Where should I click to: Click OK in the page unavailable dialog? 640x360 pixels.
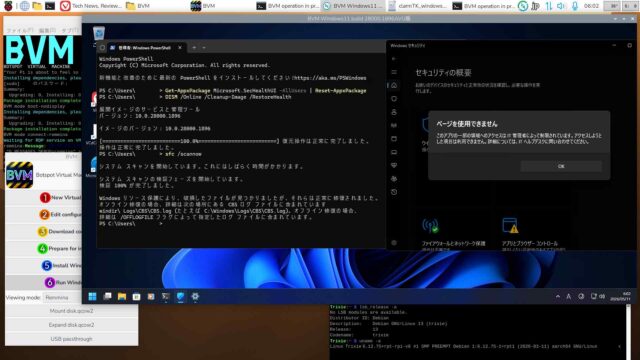(x=561, y=166)
